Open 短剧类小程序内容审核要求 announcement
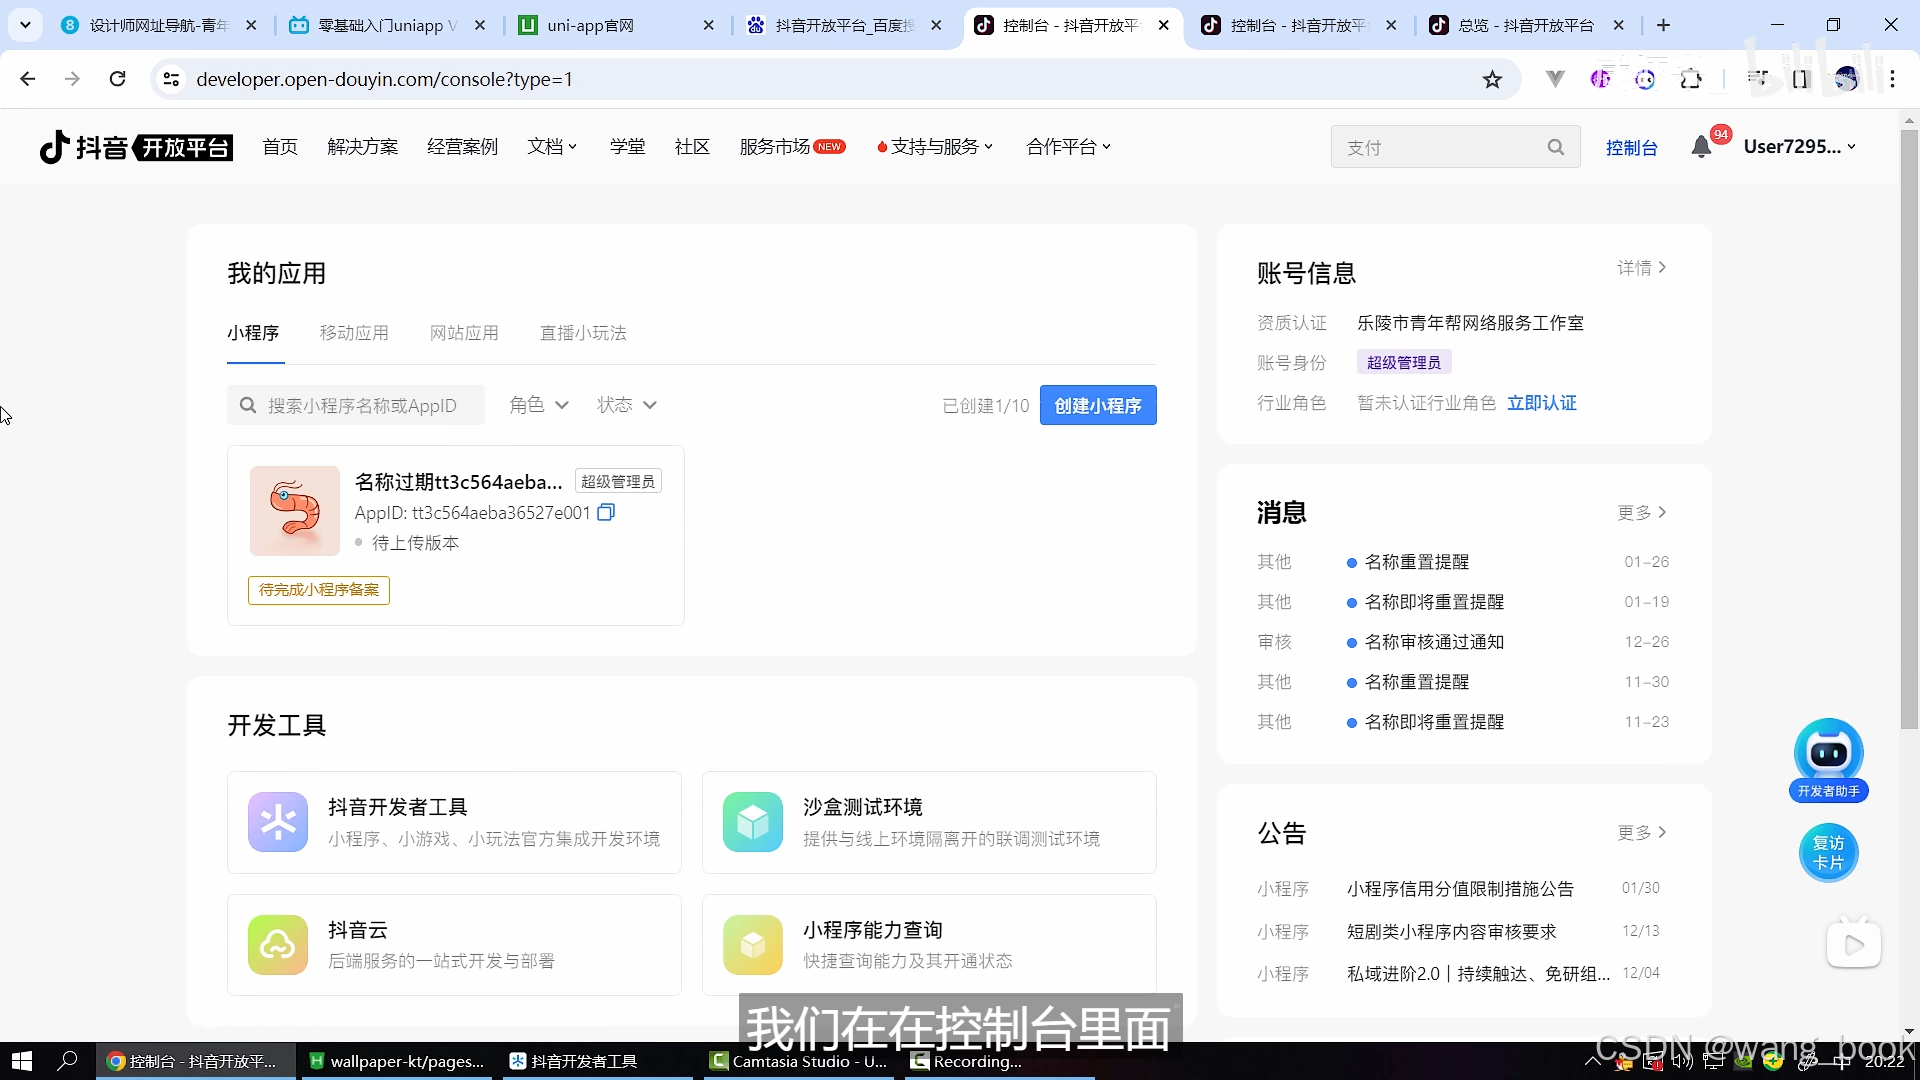This screenshot has height=1080, width=1920. [1451, 932]
